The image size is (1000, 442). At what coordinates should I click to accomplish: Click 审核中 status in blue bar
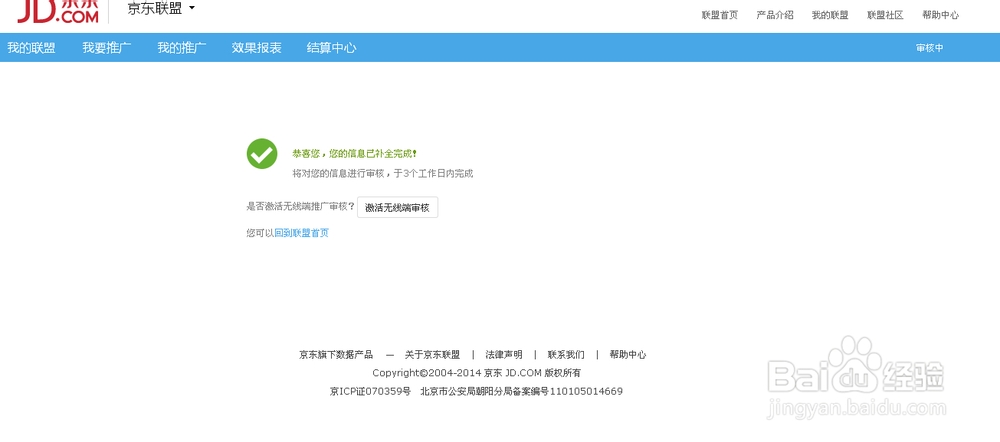point(929,48)
